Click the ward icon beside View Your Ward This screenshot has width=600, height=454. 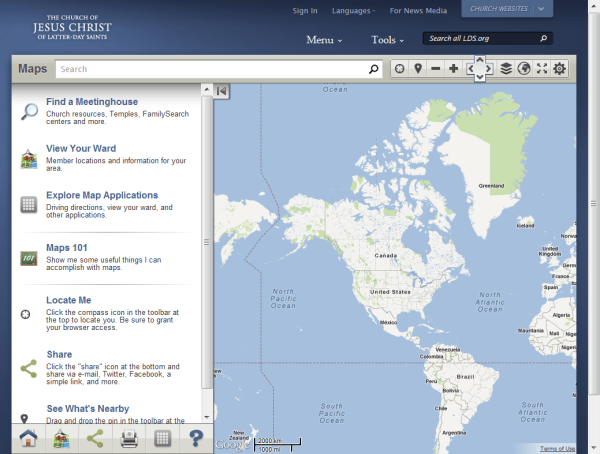click(x=29, y=159)
